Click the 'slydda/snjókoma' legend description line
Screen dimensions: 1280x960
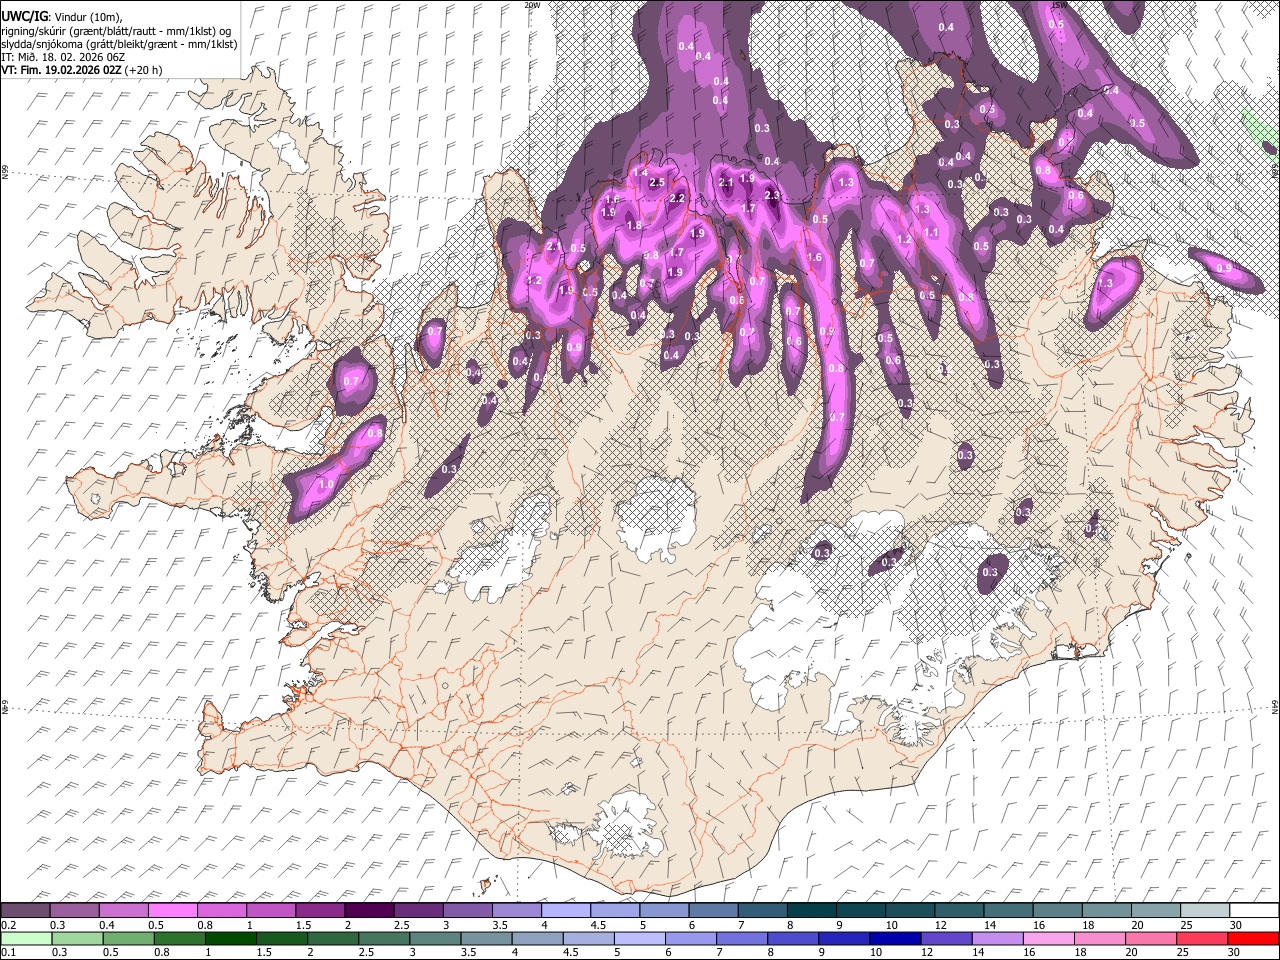coord(118,44)
